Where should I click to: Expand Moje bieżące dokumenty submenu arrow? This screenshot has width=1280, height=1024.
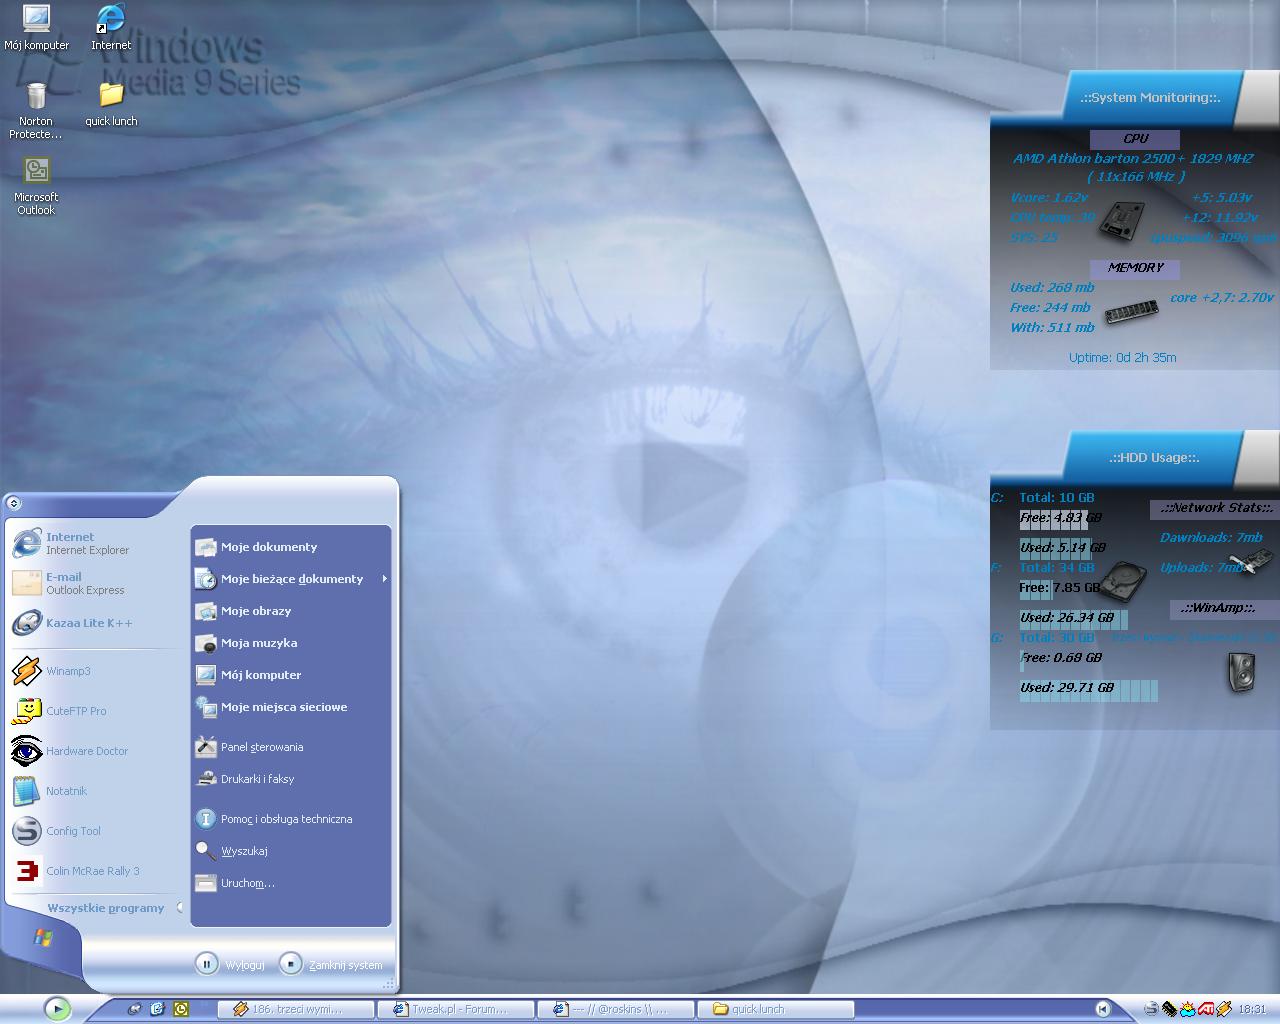coord(384,579)
